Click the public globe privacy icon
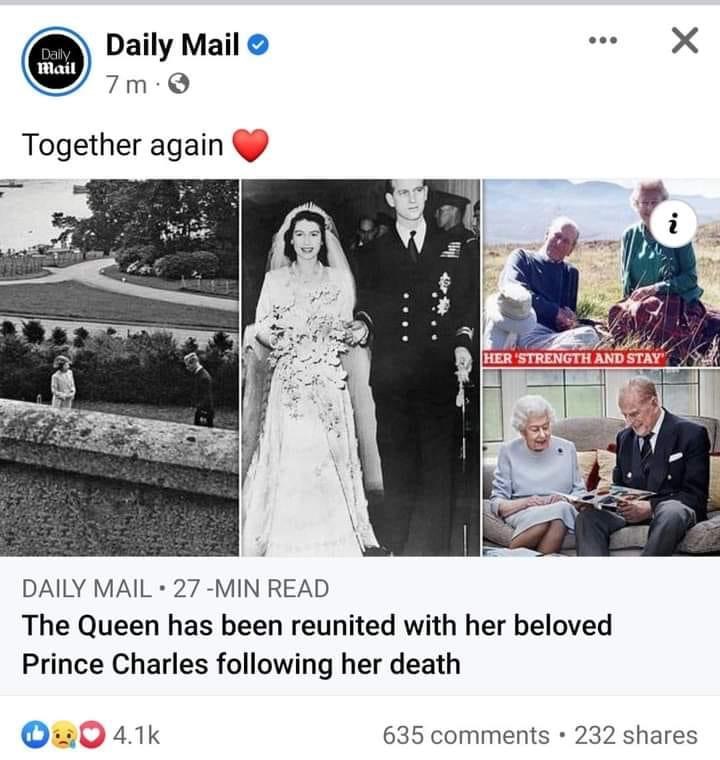 pos(178,84)
